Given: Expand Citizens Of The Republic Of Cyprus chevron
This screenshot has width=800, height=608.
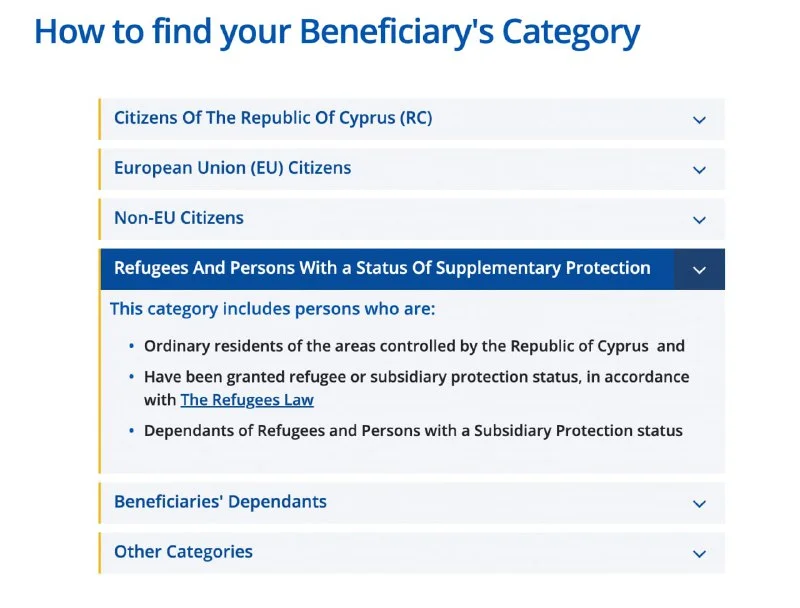Looking at the screenshot, I should (699, 120).
